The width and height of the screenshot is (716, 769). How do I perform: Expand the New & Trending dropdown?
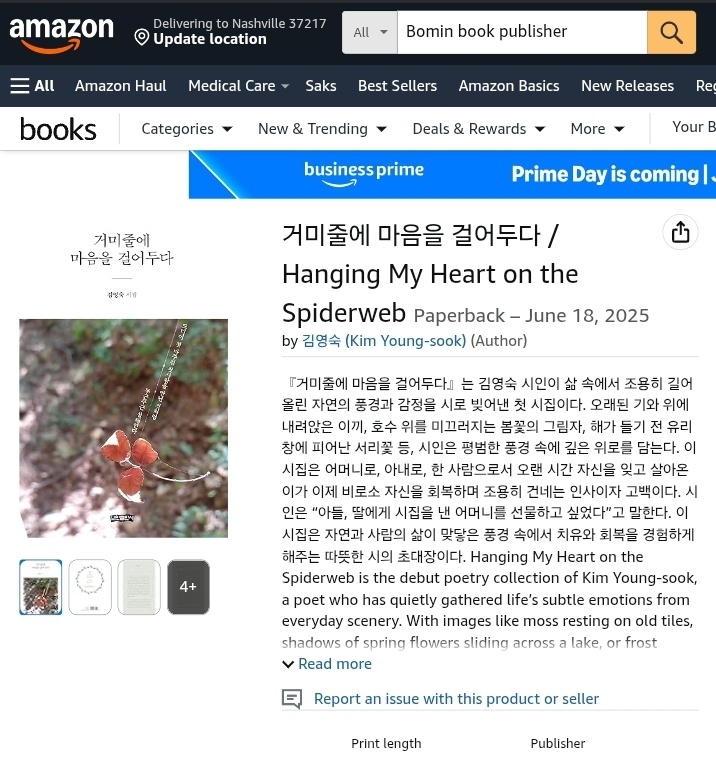322,129
